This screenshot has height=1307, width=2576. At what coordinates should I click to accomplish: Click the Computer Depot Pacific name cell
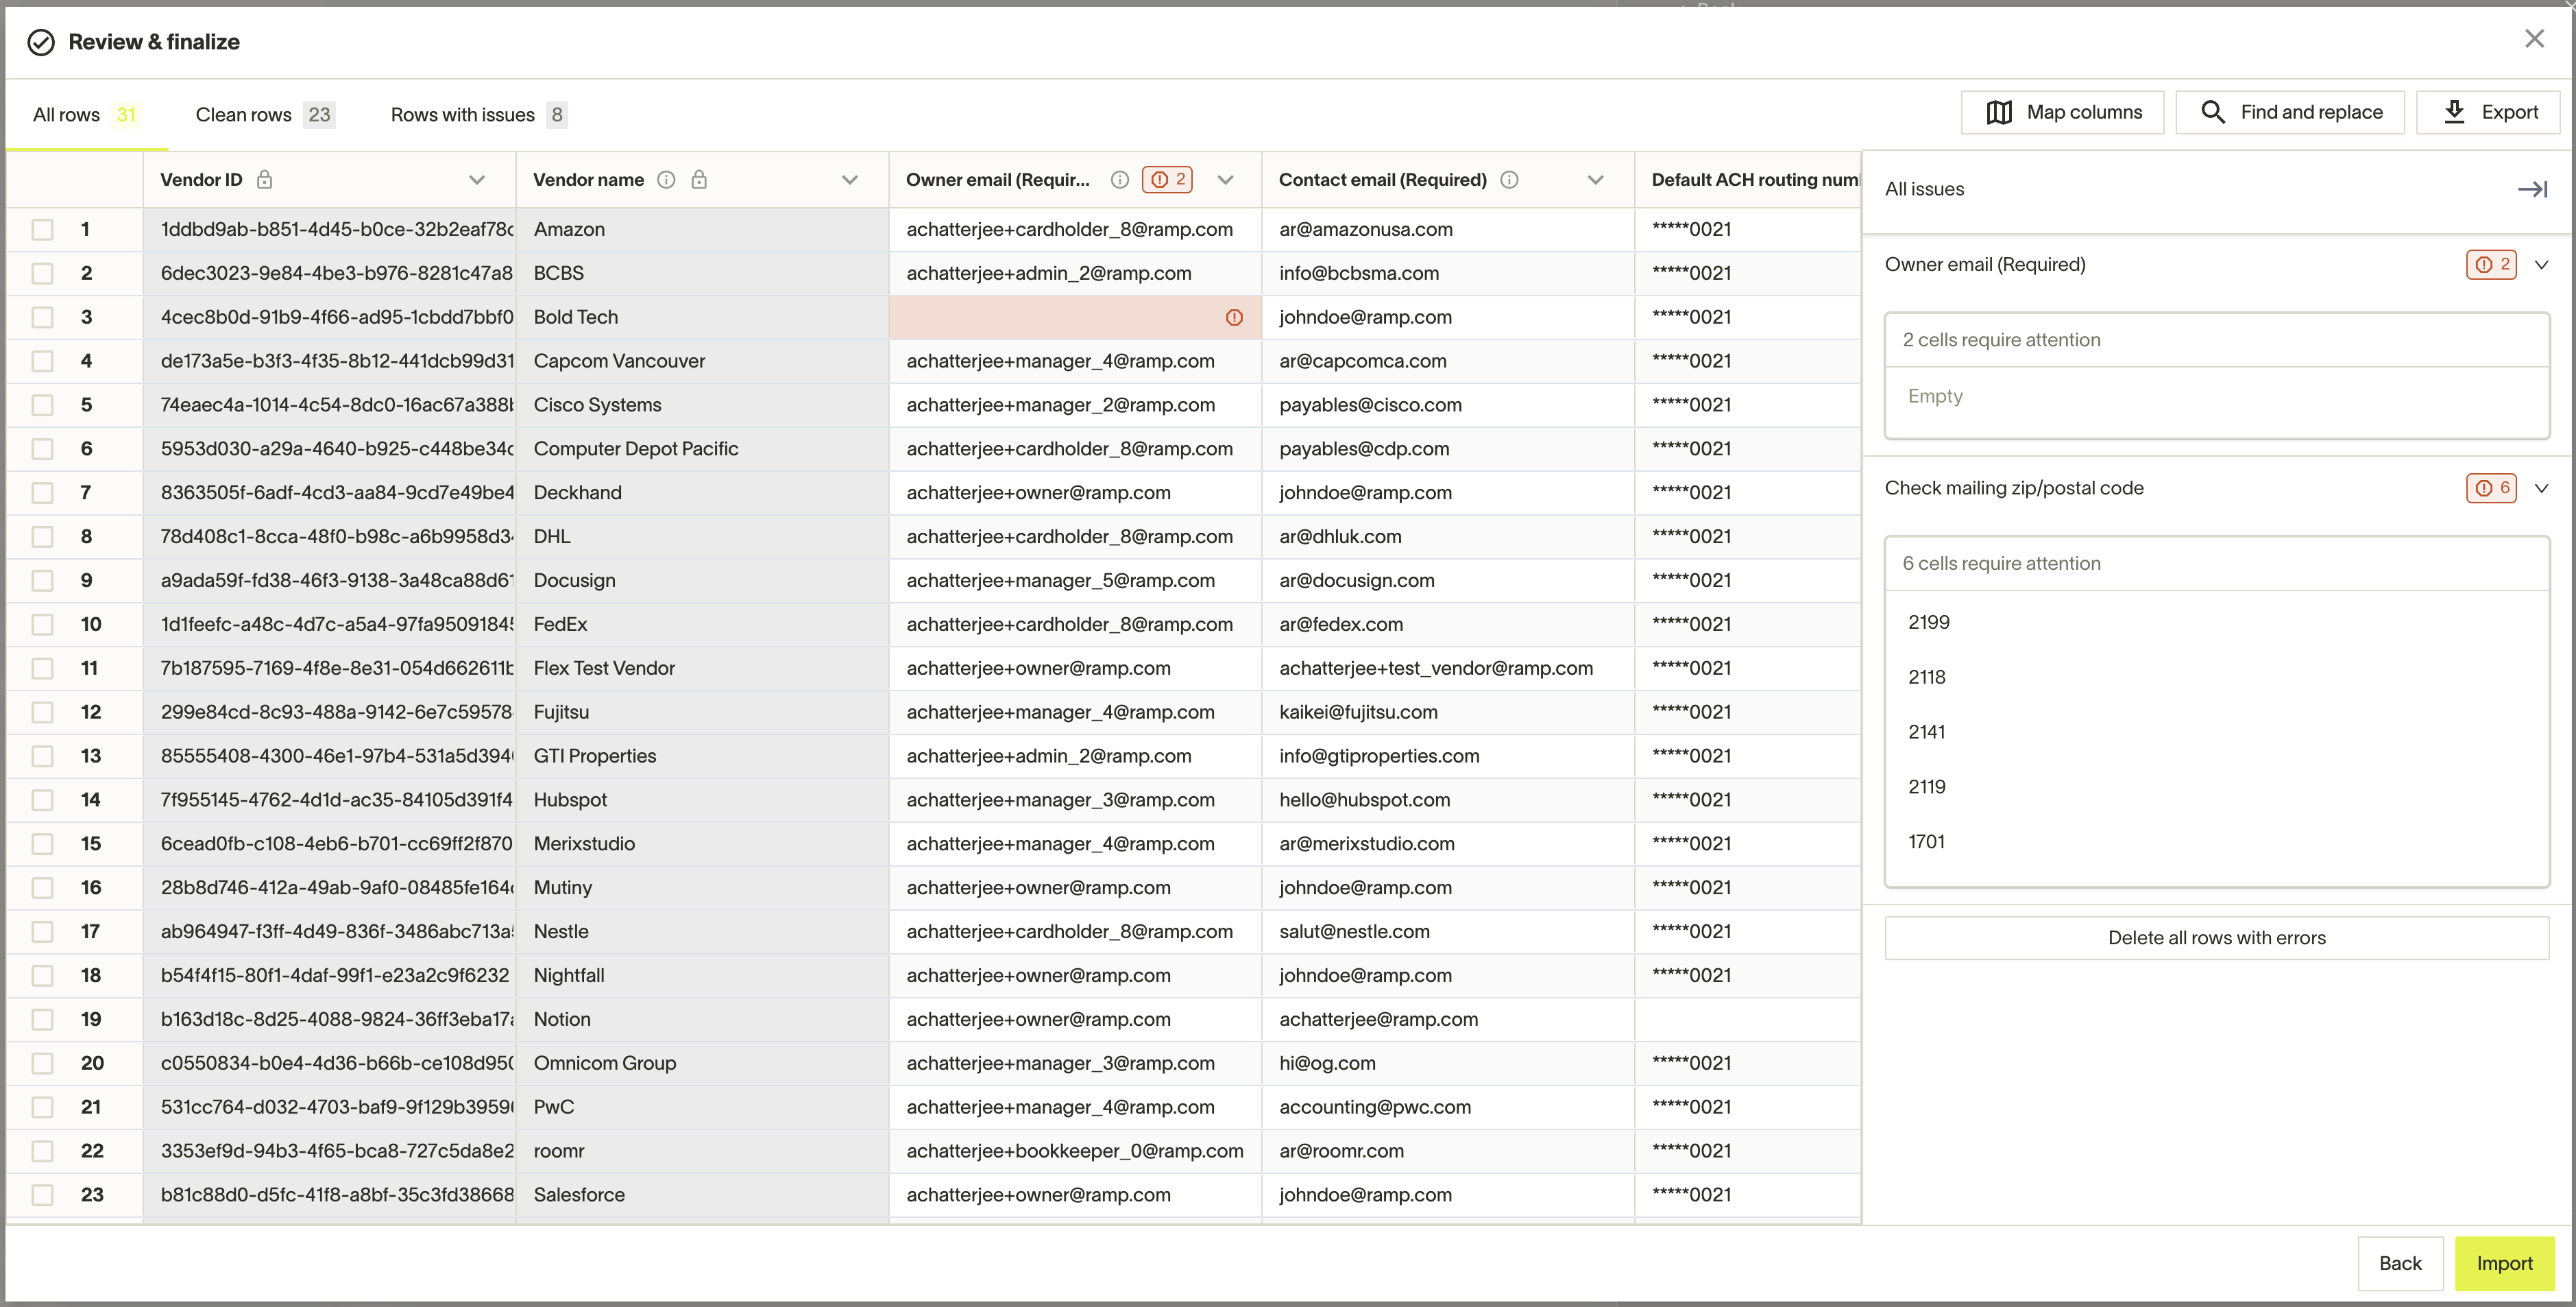pos(702,449)
